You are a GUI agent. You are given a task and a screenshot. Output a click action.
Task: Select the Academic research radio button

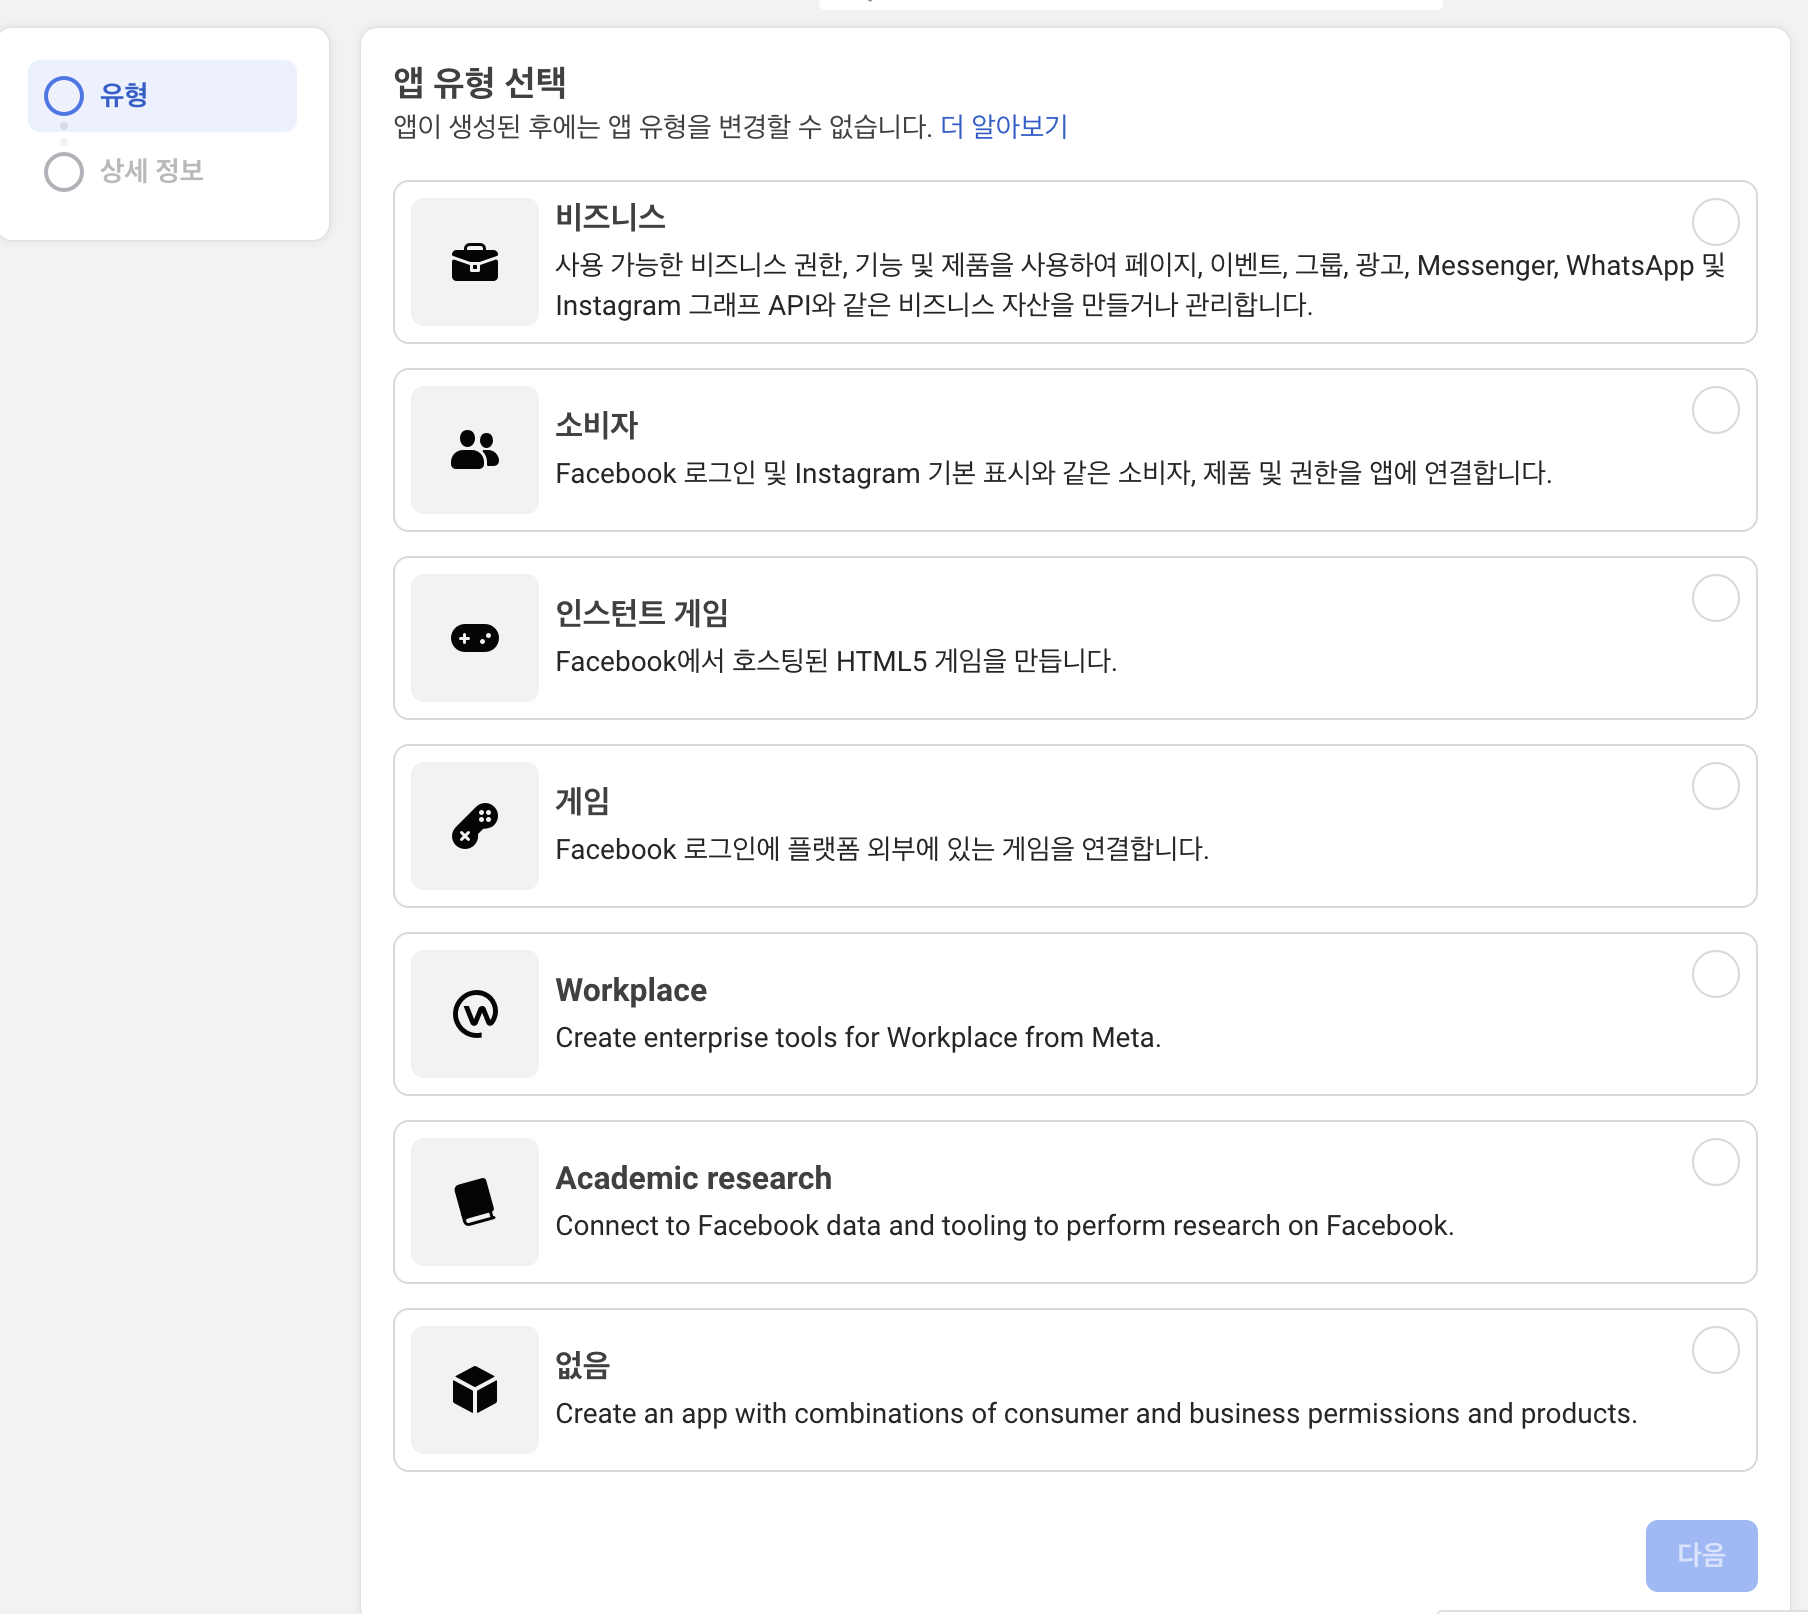pos(1716,1162)
